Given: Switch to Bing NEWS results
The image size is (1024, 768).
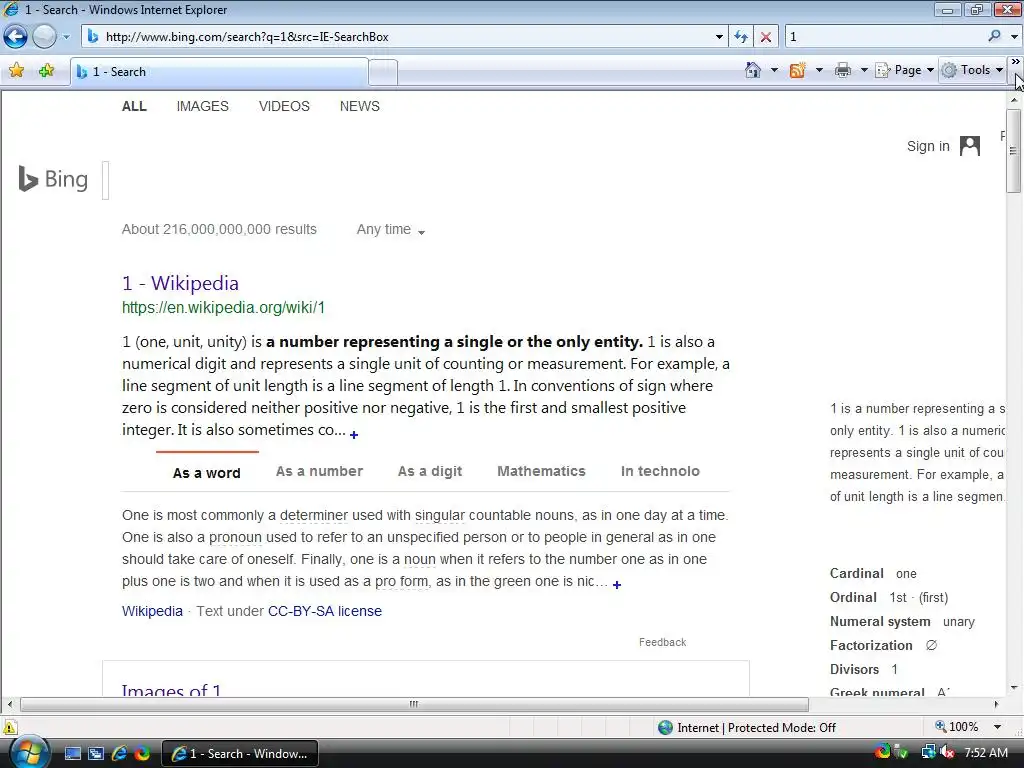Looking at the screenshot, I should point(360,106).
